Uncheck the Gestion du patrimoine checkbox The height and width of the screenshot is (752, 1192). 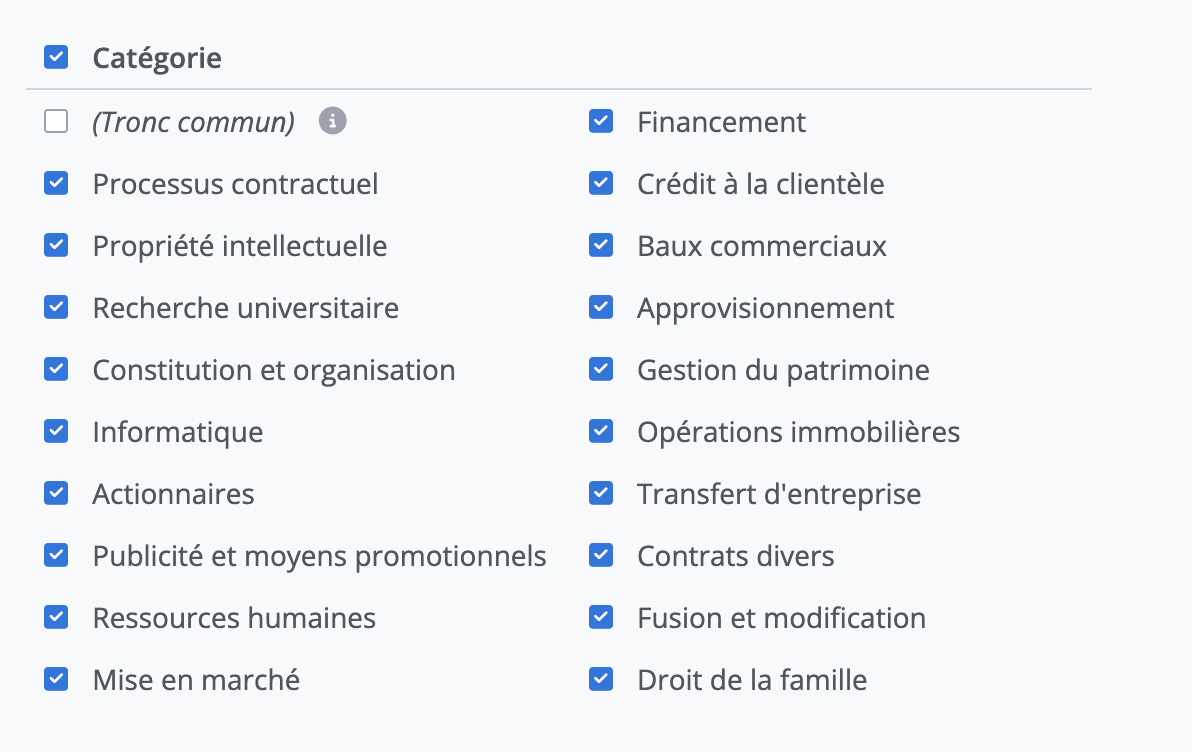601,370
